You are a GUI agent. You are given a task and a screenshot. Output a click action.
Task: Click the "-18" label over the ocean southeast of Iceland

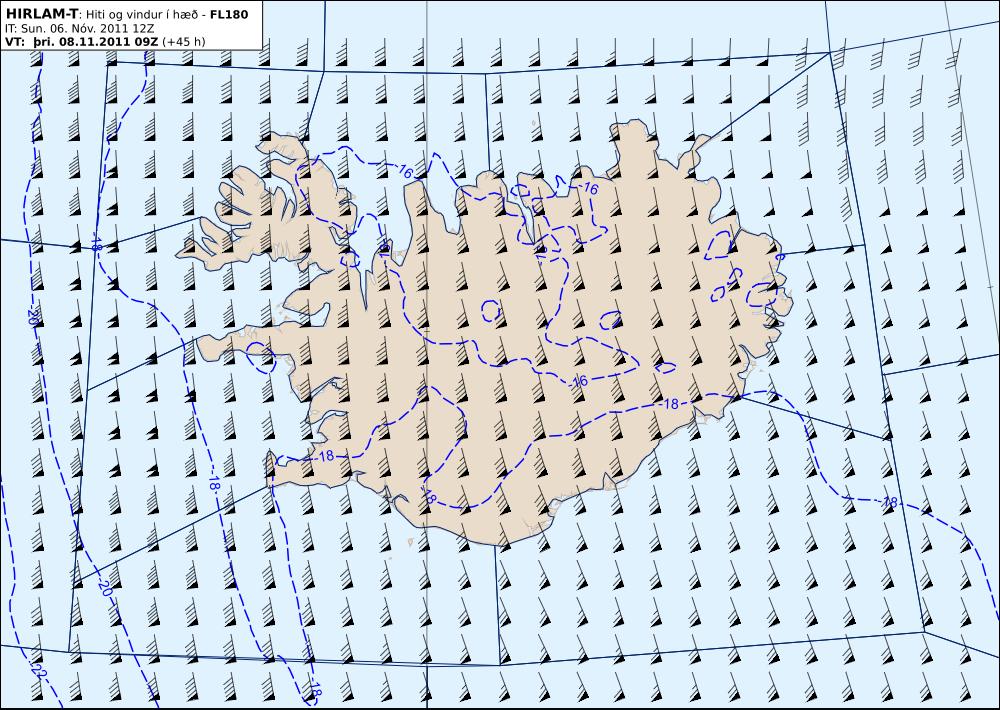(x=888, y=502)
